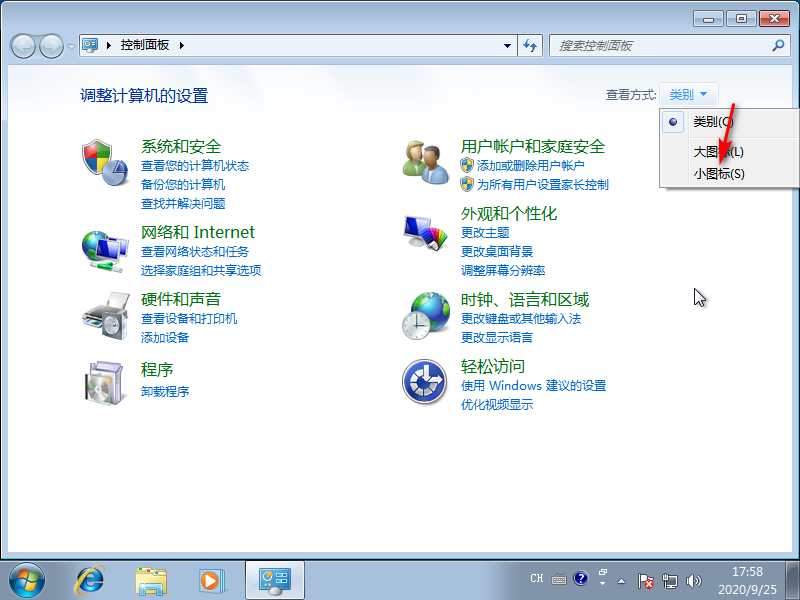
Task: Choose 大图标(L) from the view menu
Action: (718, 152)
